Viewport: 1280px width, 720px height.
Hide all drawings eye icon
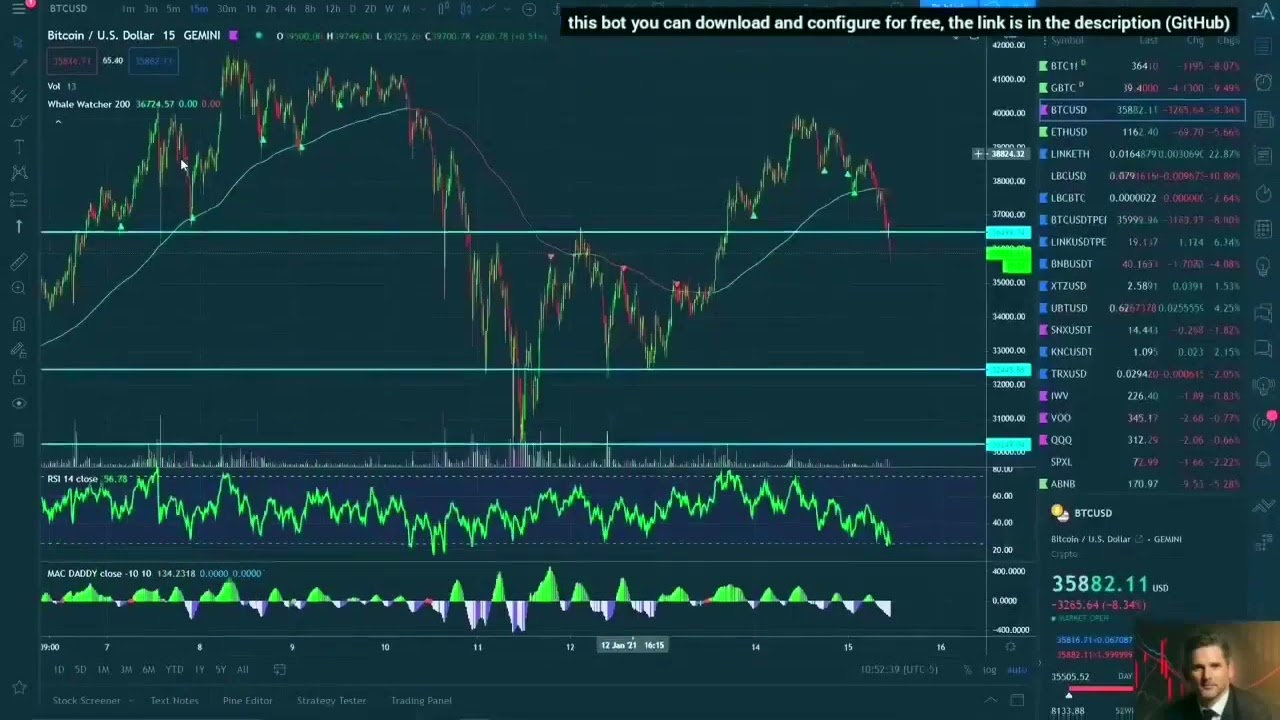click(x=18, y=403)
